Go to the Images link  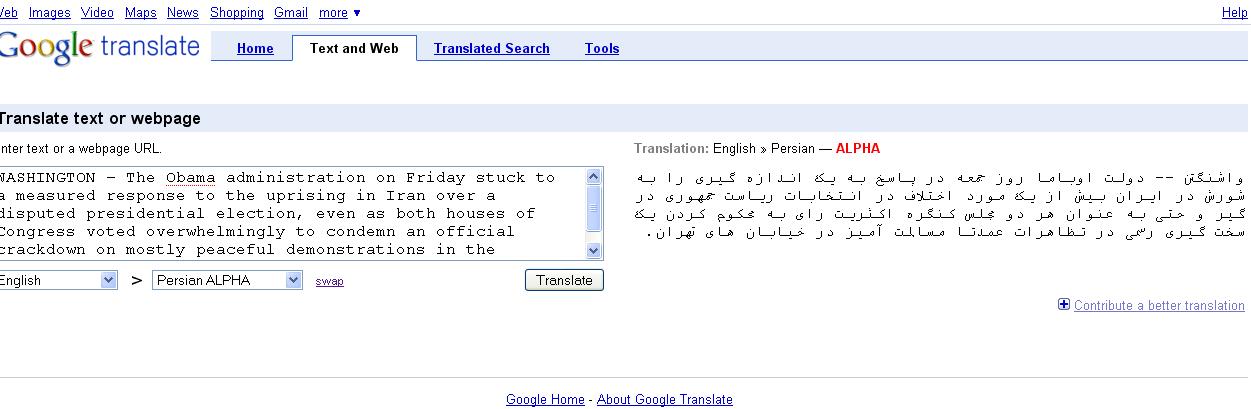(49, 13)
